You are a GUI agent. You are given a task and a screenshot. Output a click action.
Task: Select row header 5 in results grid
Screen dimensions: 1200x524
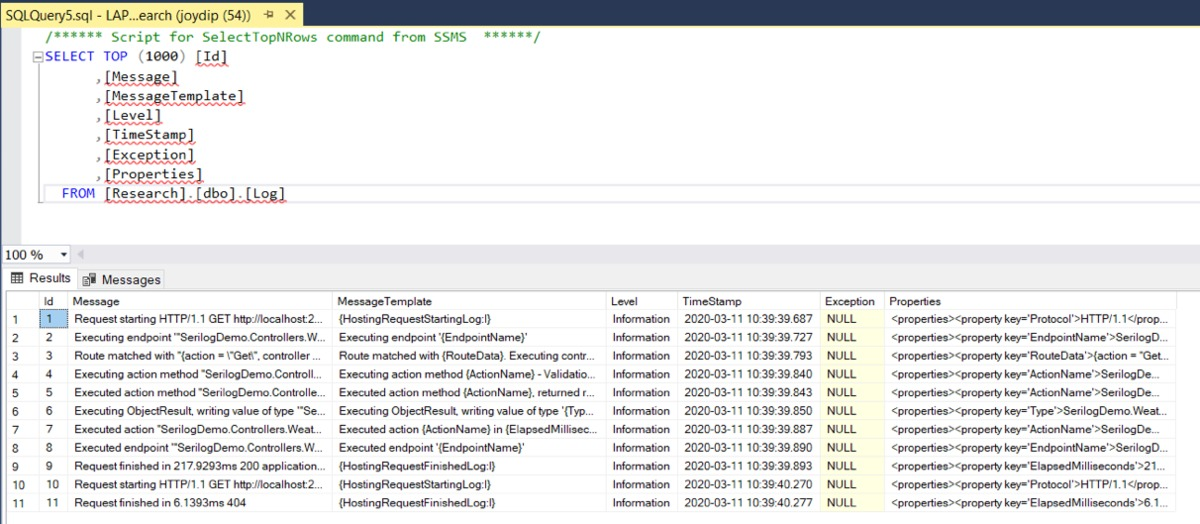21,393
